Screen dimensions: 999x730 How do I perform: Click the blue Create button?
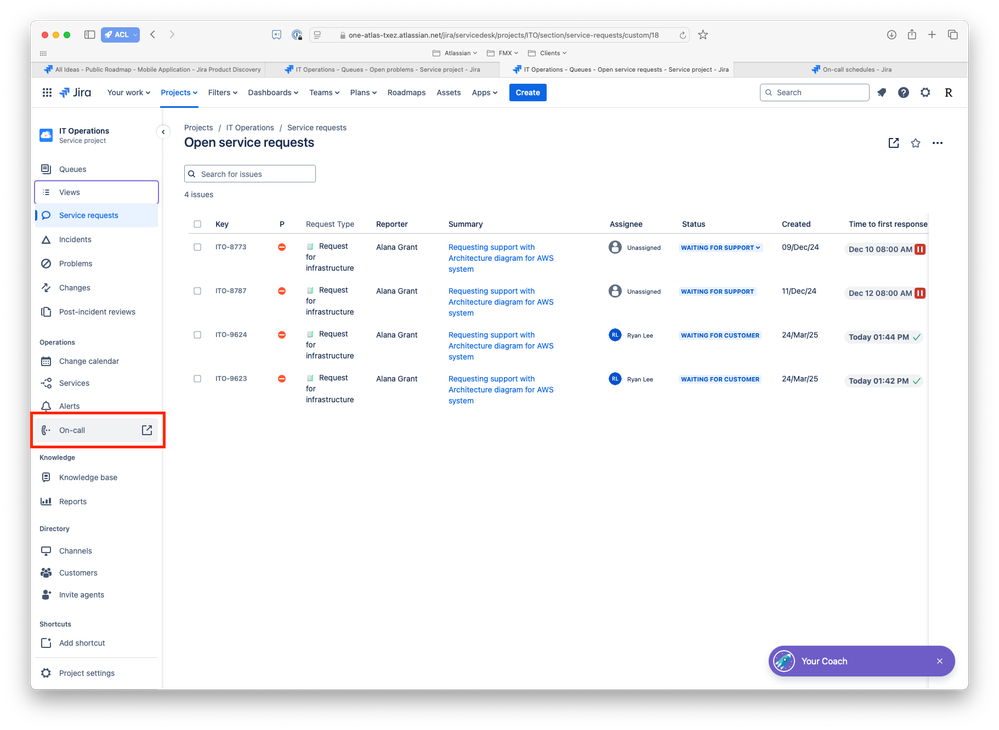pos(528,92)
